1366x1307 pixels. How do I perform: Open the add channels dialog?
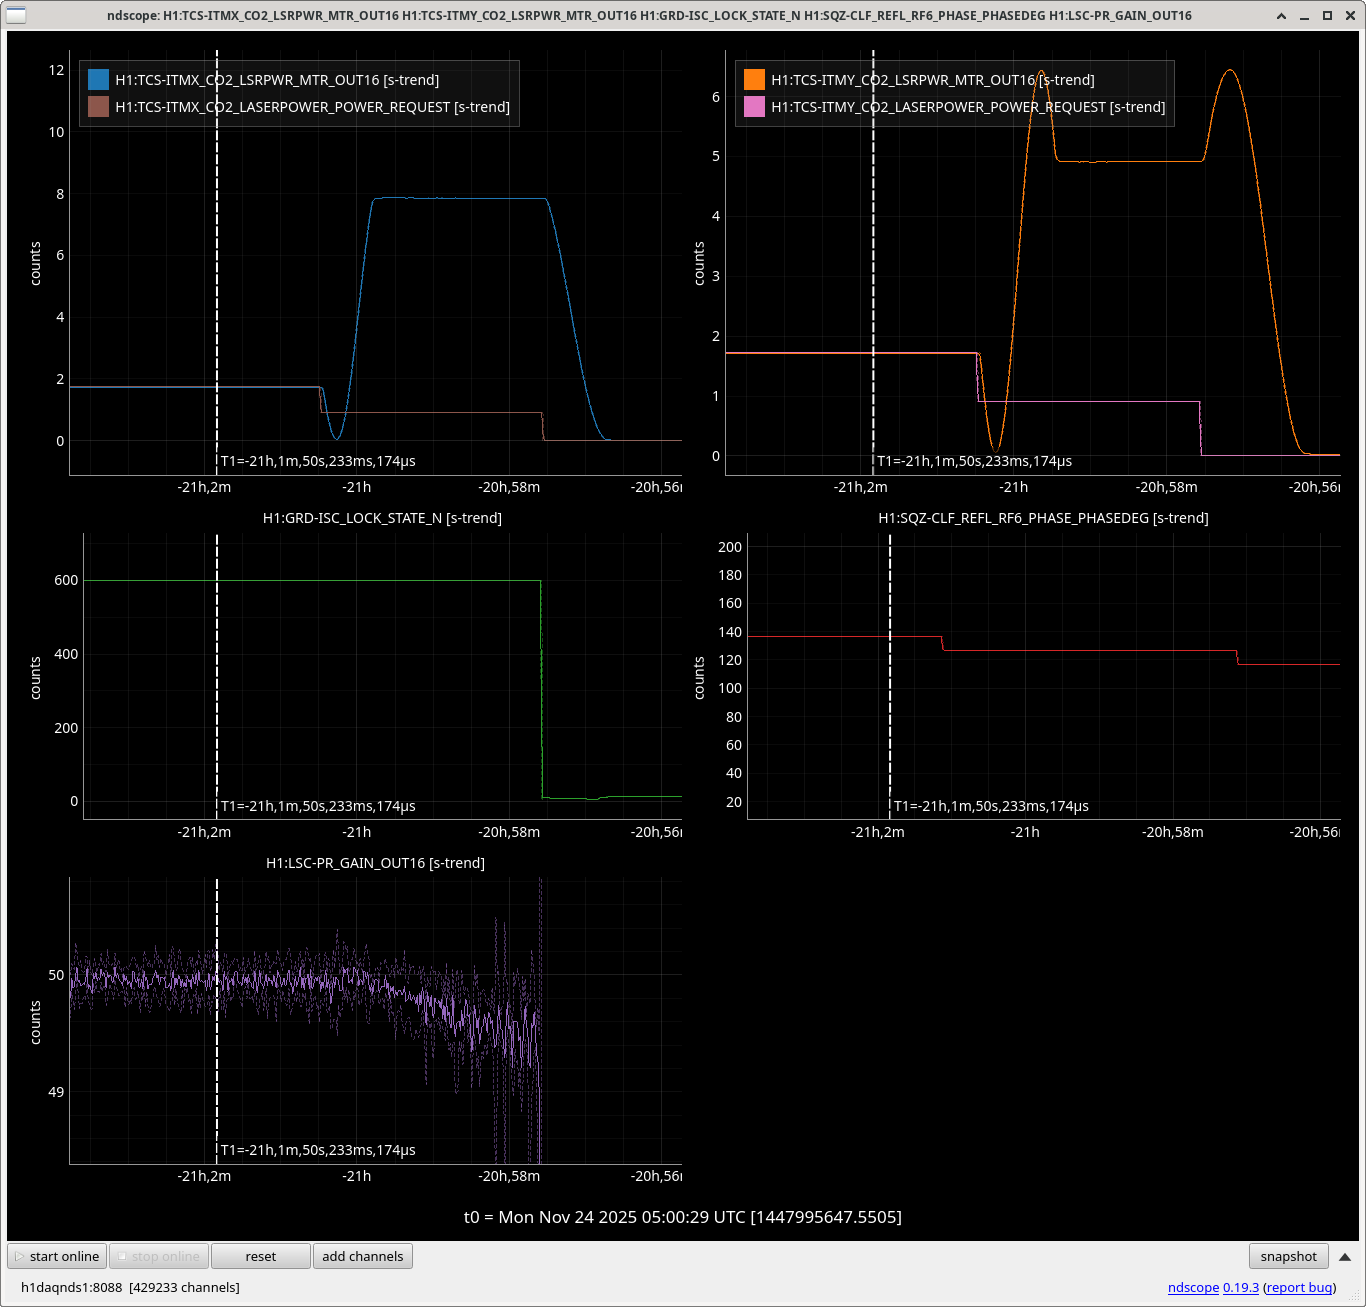pyautogui.click(x=362, y=1256)
